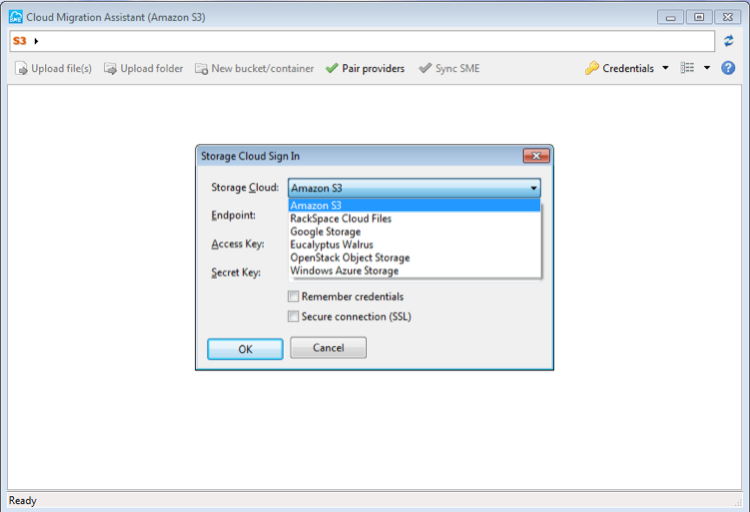
Task: Click the S3 breadcrumb root
Action: (20, 41)
